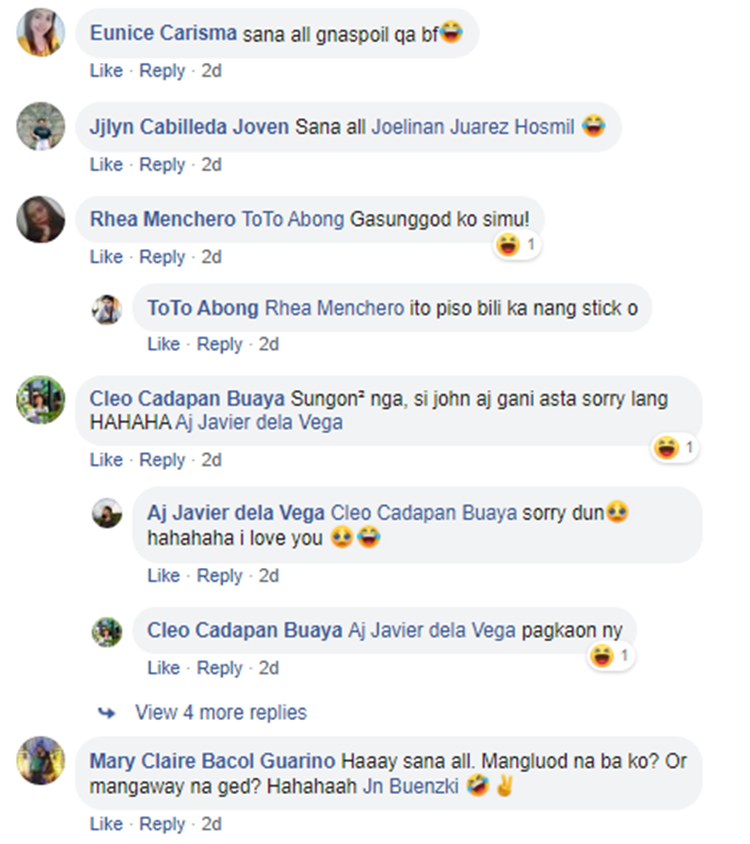This screenshot has width=750, height=844.
Task: Click Aj Javier dela Vega's reply avatar
Action: pos(107,513)
